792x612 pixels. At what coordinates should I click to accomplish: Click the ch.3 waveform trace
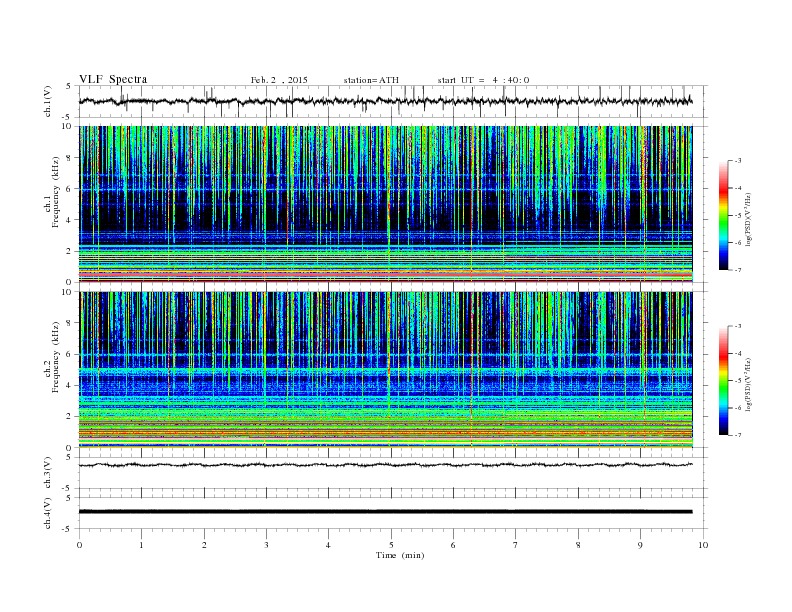(x=385, y=465)
